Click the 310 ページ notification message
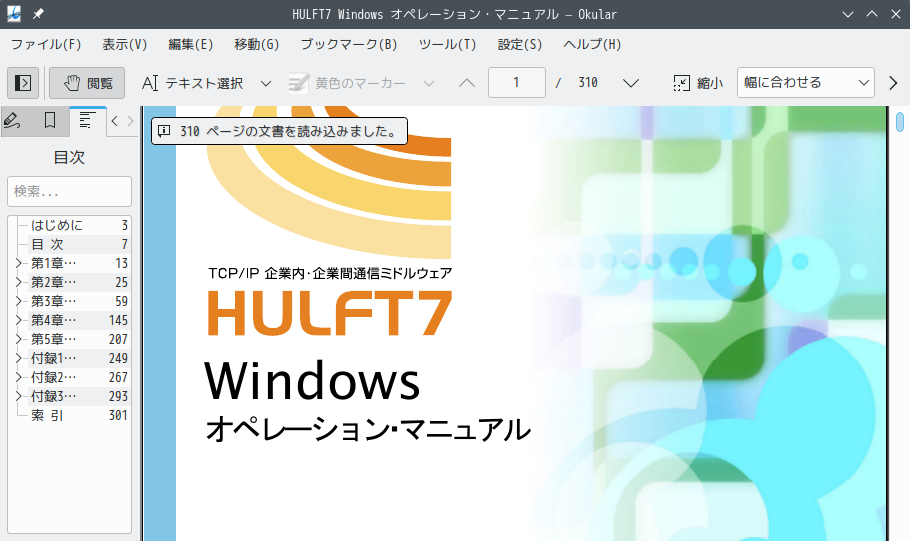 coord(280,131)
